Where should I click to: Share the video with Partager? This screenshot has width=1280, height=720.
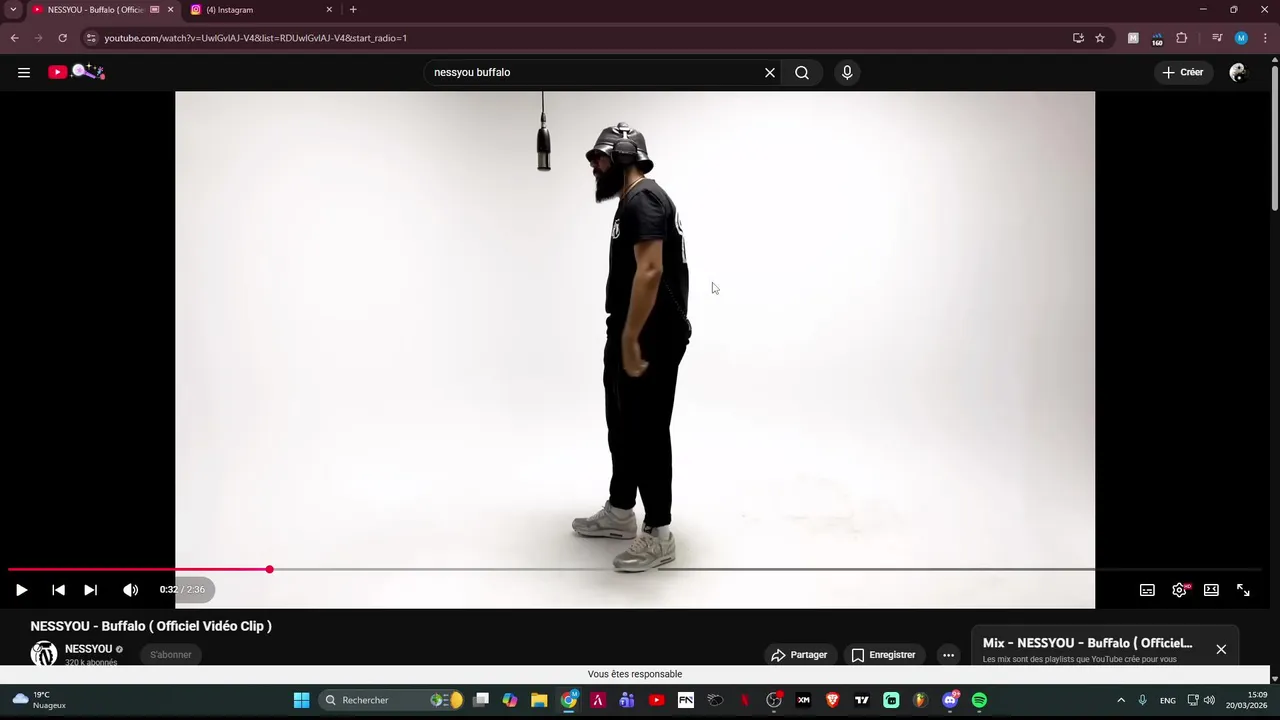click(x=799, y=655)
